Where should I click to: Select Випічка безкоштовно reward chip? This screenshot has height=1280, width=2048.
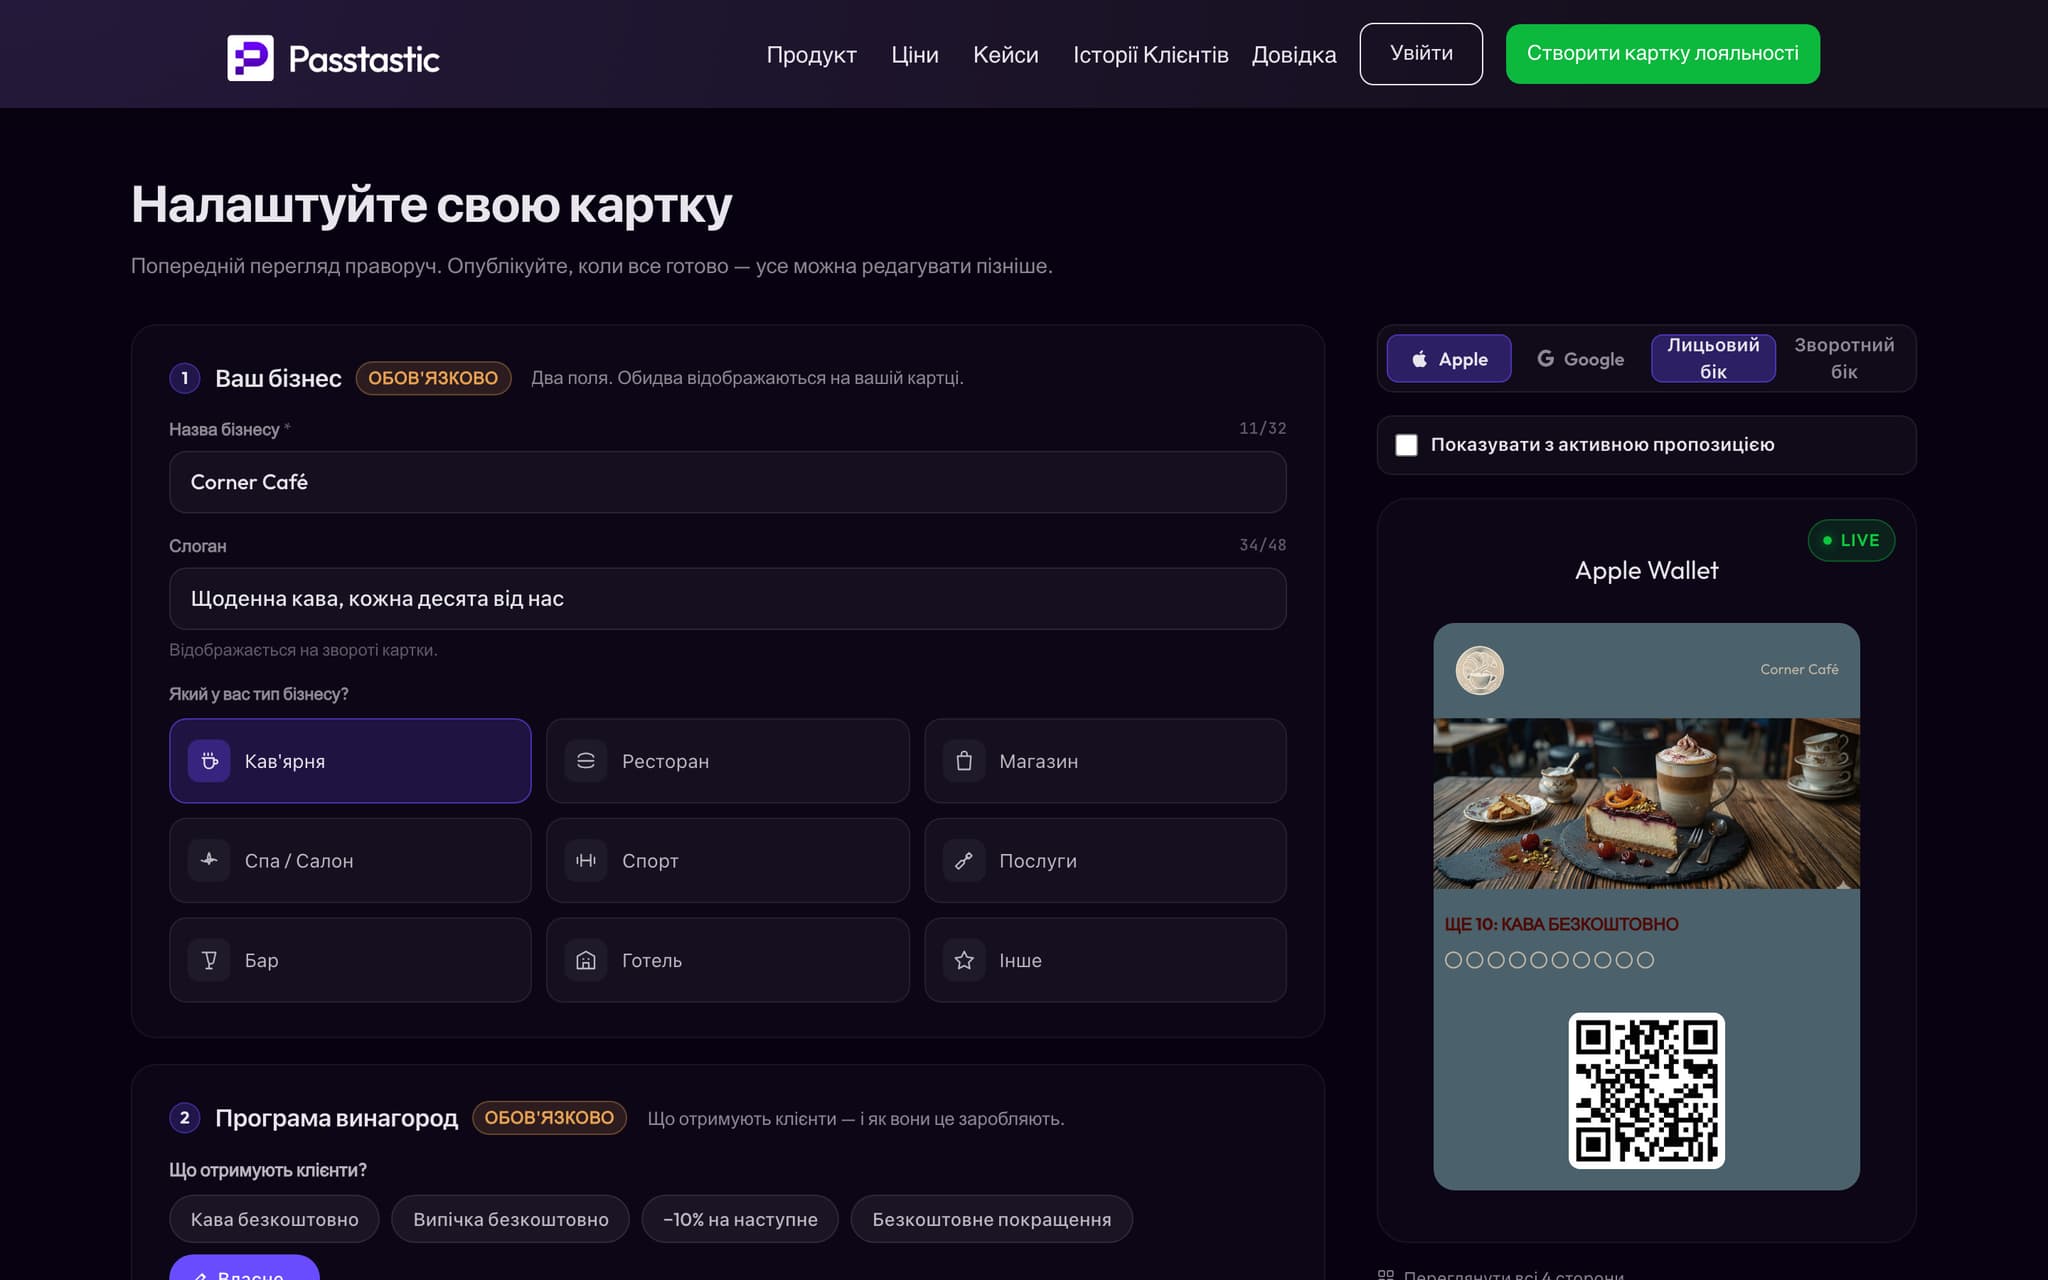coord(510,1219)
